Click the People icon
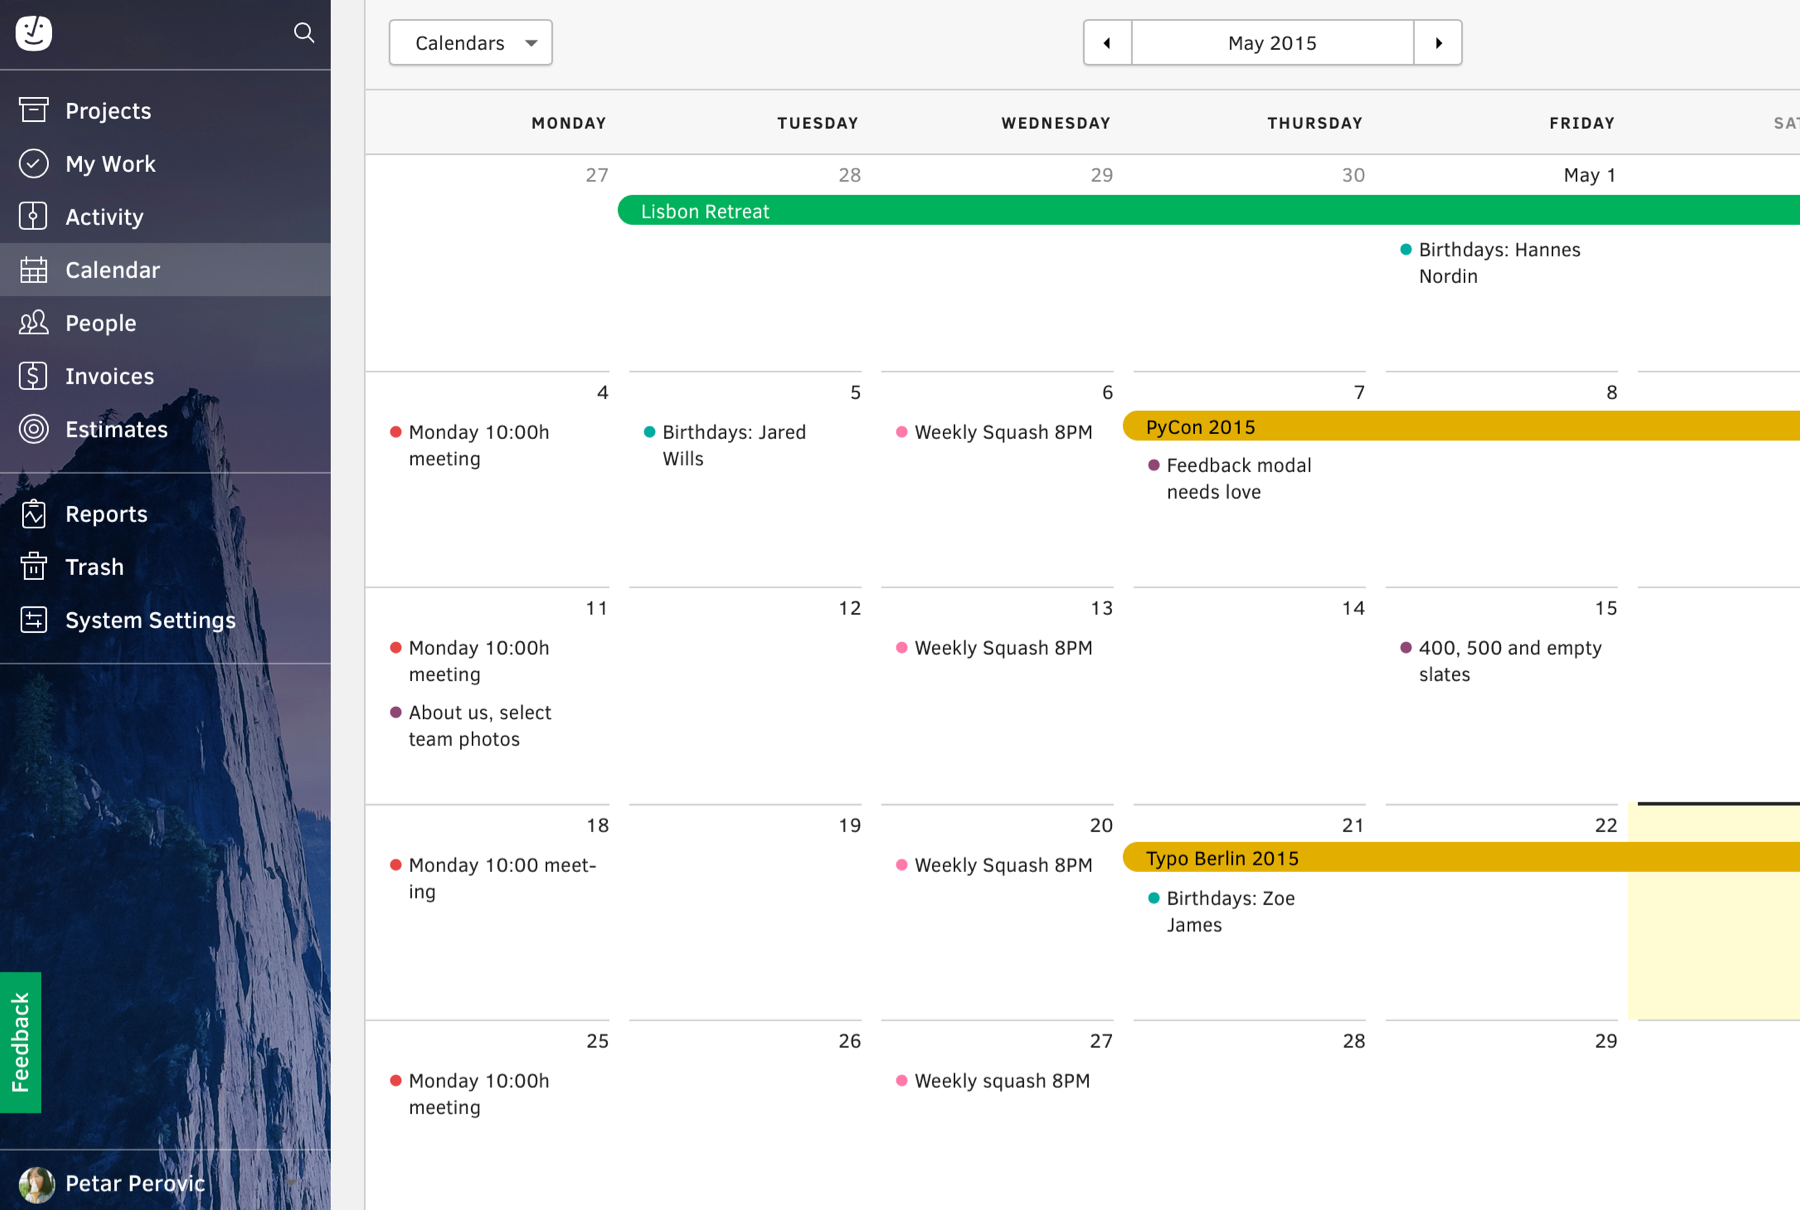 tap(33, 322)
